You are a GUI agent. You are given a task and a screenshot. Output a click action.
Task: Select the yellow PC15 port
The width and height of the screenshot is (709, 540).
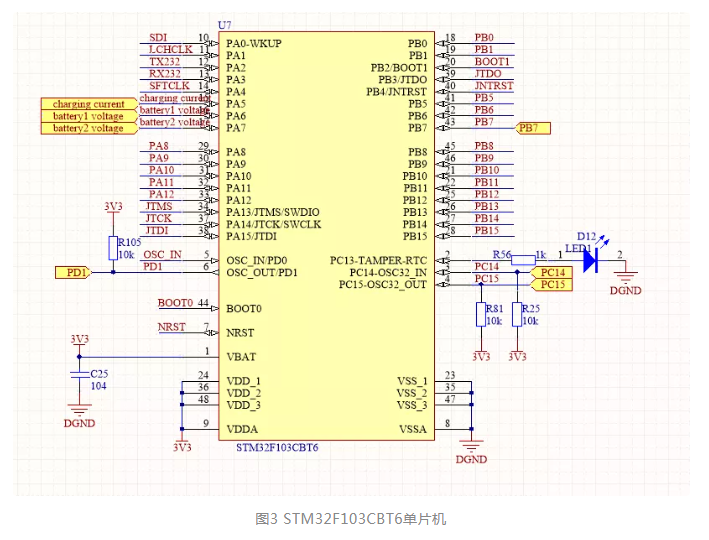pyautogui.click(x=551, y=285)
